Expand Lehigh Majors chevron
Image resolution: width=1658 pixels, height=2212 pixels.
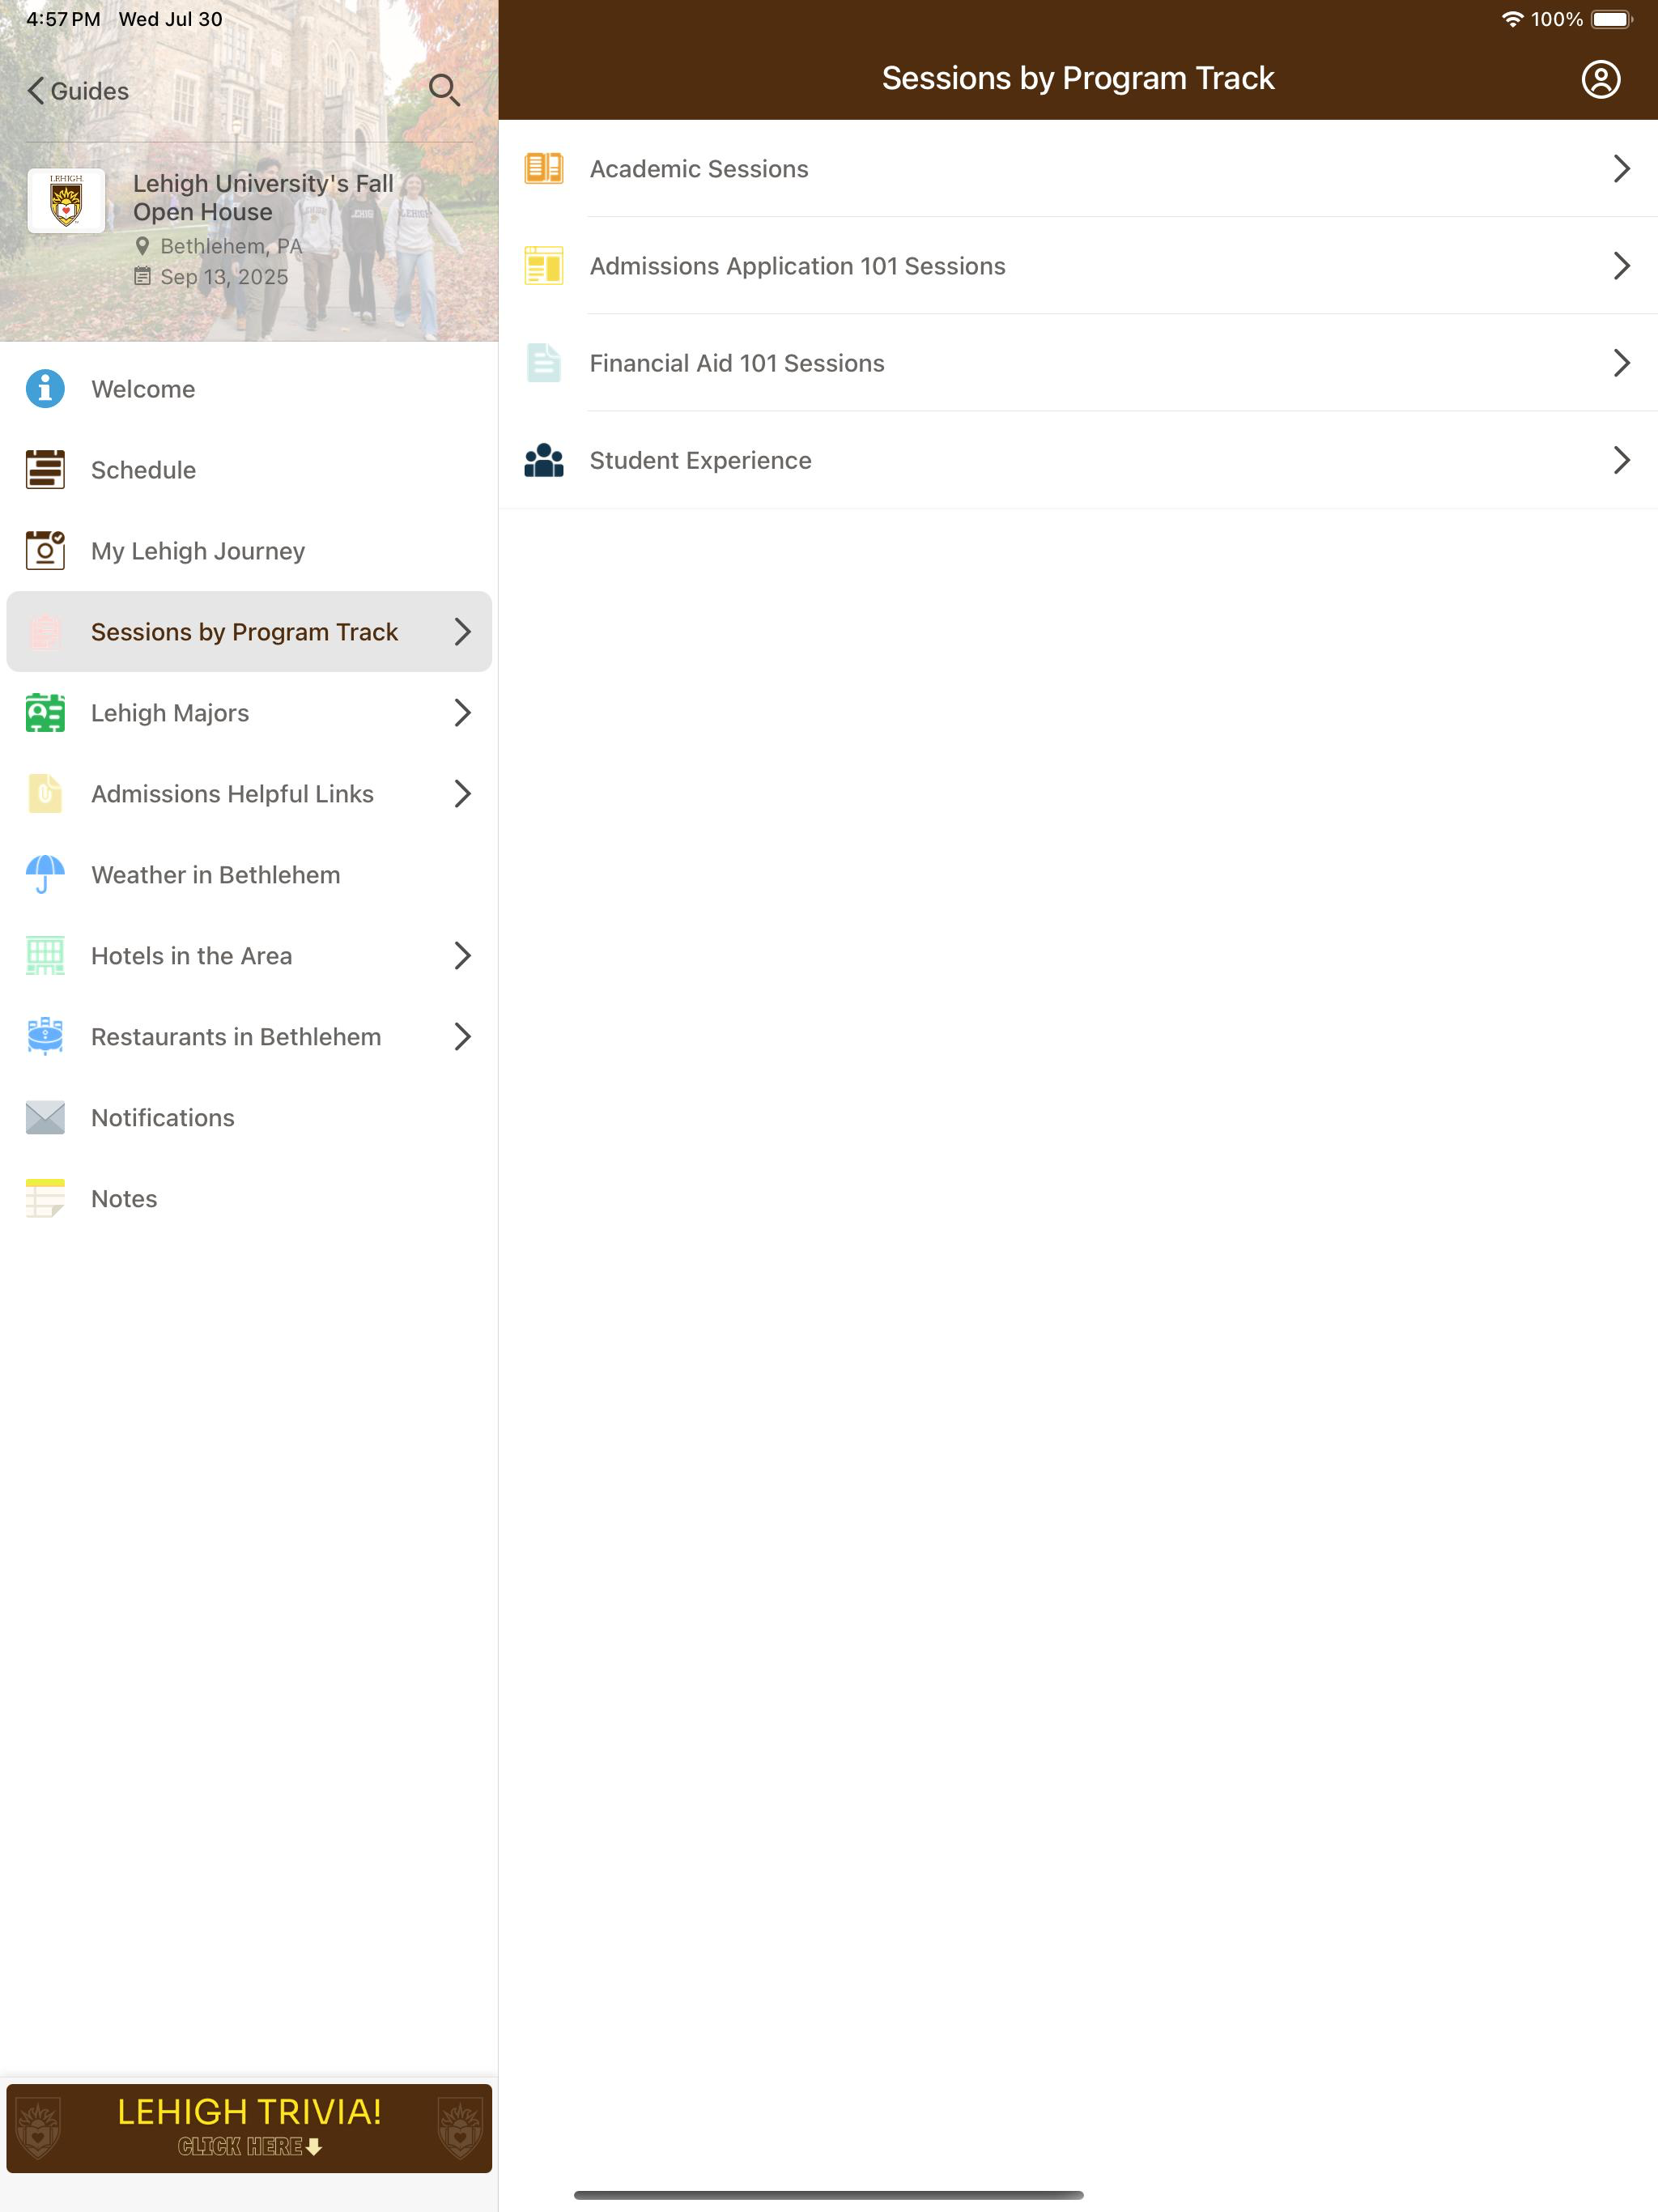462,713
